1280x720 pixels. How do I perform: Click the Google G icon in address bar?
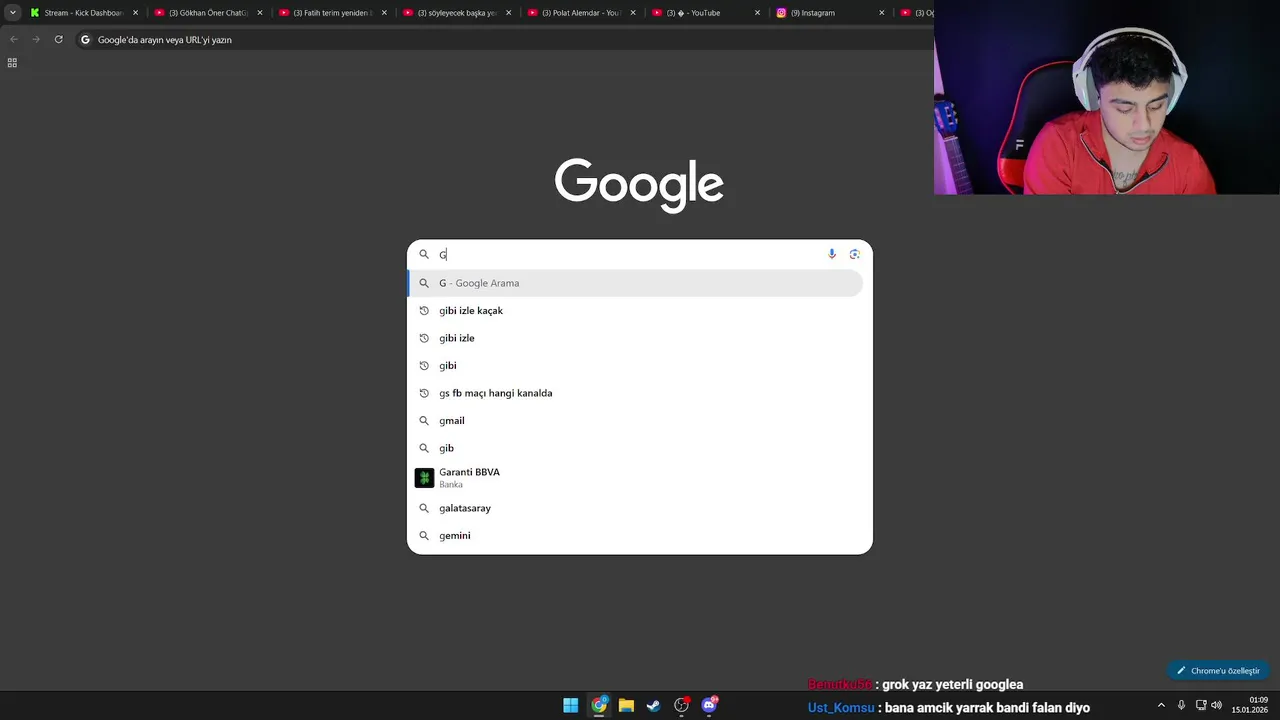[85, 40]
